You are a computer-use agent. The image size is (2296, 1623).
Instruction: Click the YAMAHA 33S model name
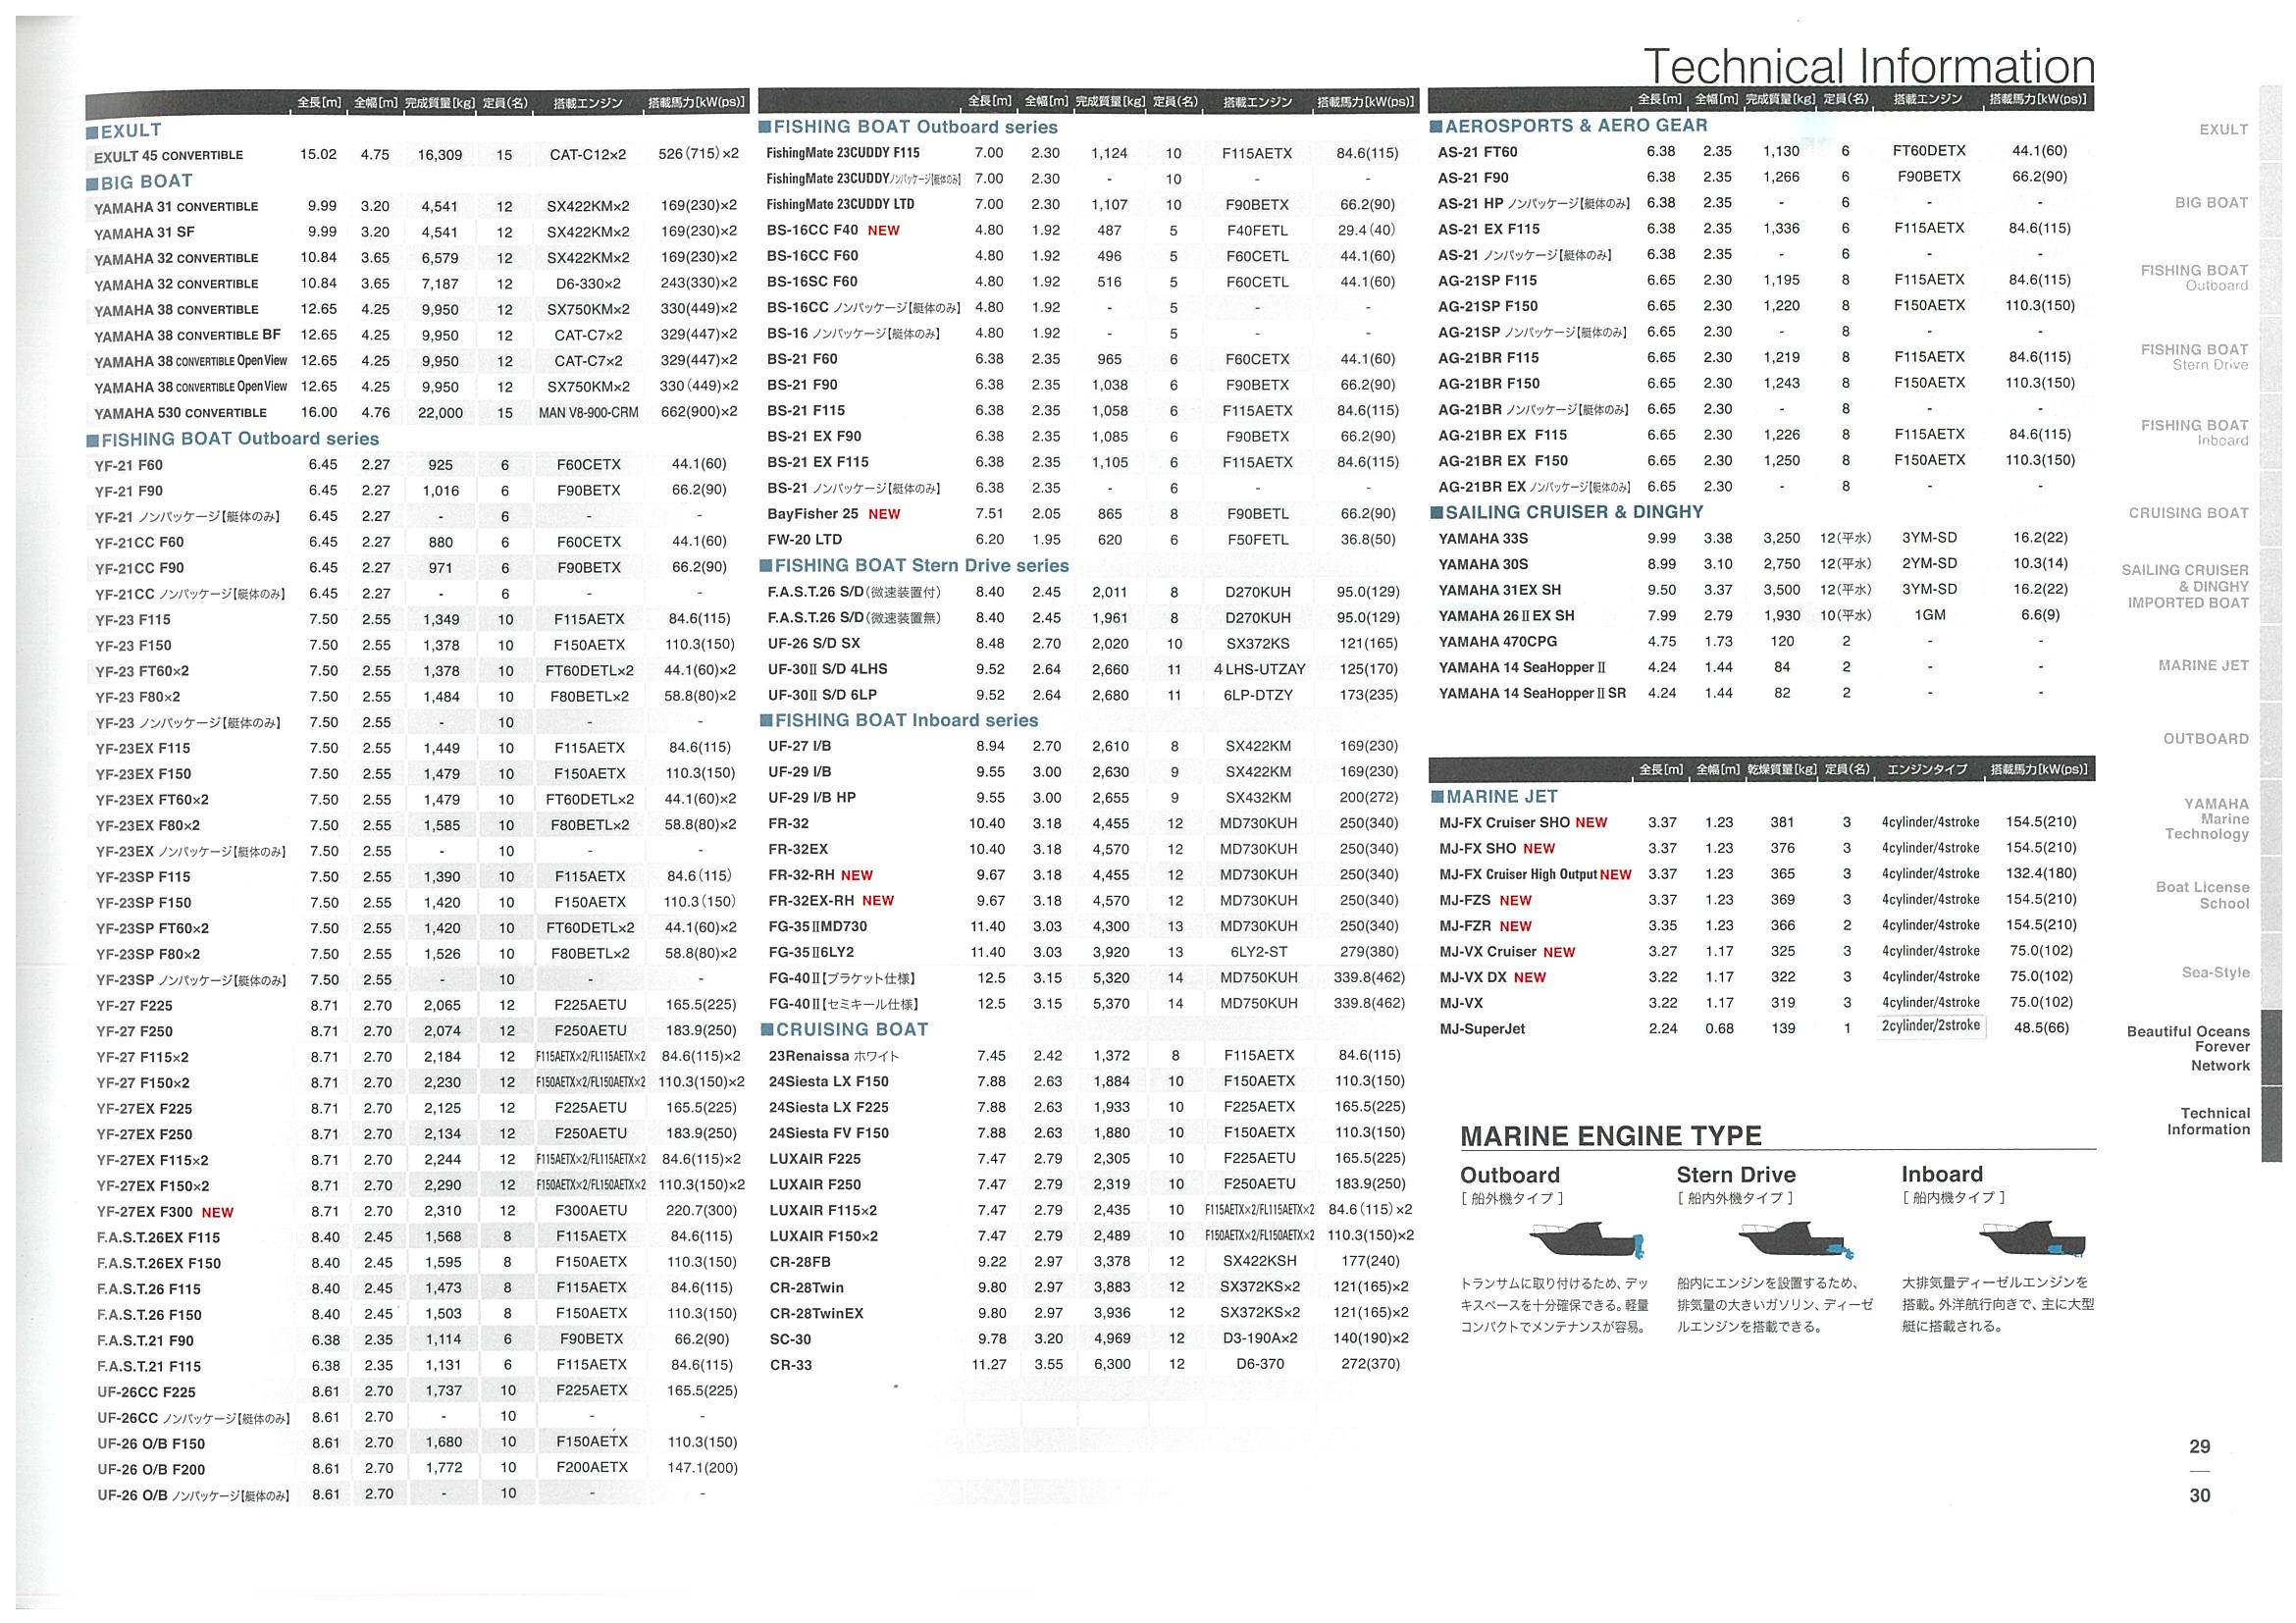pyautogui.click(x=1483, y=538)
